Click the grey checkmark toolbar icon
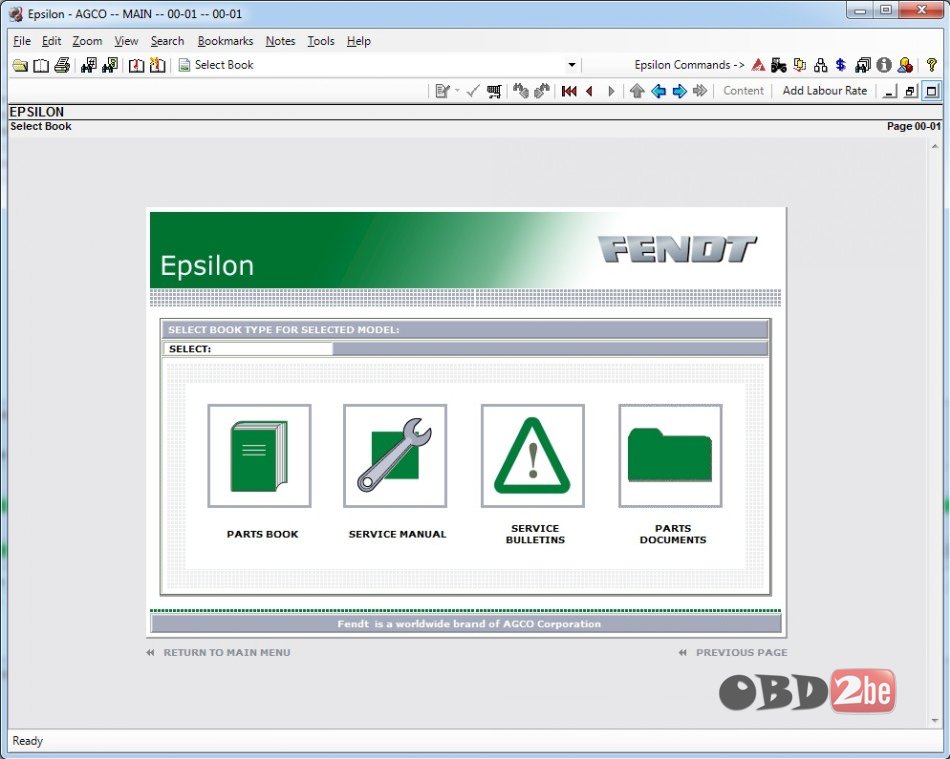Viewport: 950px width, 759px height. tap(473, 91)
